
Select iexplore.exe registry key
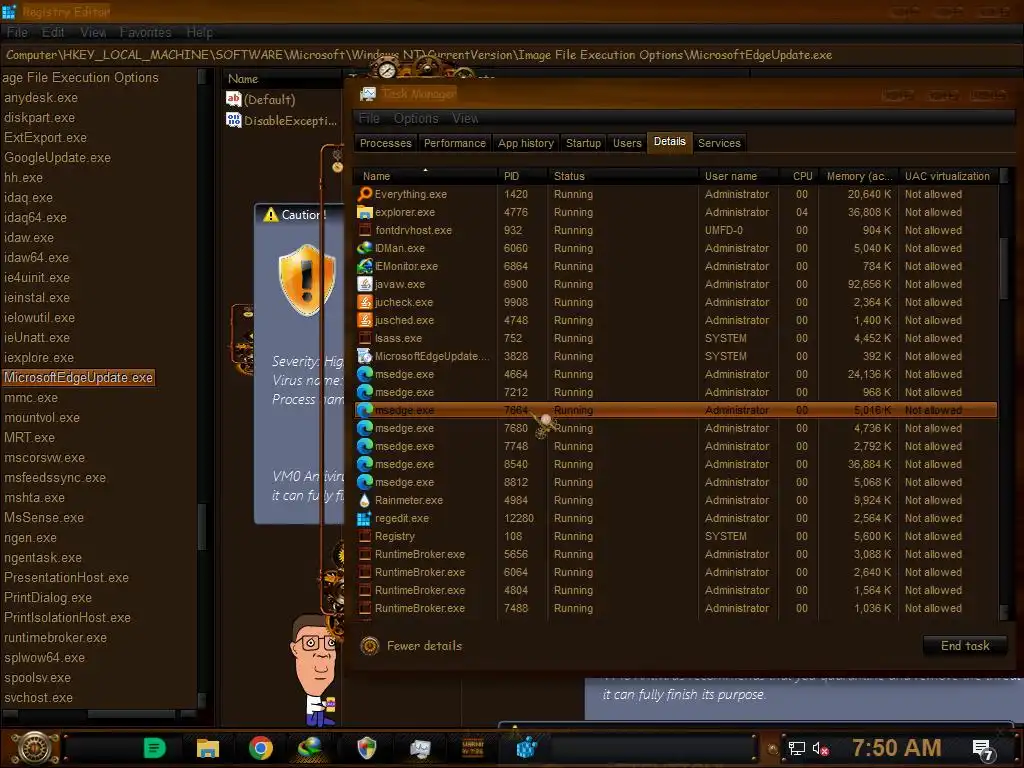coord(39,358)
